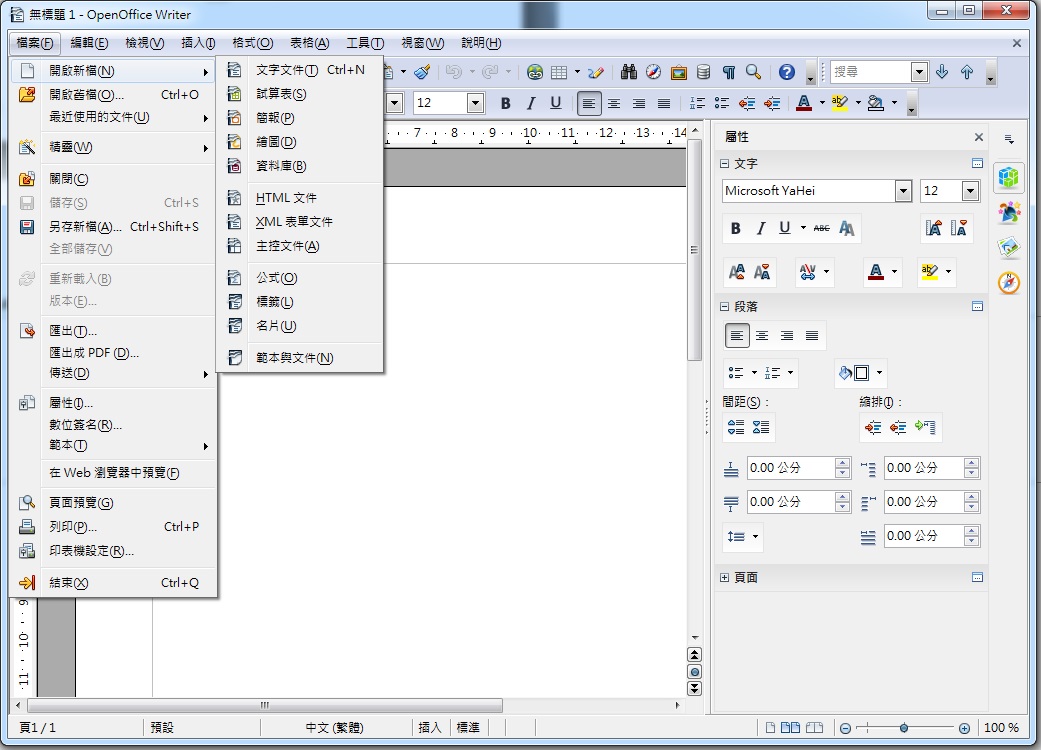The height and width of the screenshot is (750, 1041).
Task: Click the zoom slider in the status bar
Action: point(903,728)
